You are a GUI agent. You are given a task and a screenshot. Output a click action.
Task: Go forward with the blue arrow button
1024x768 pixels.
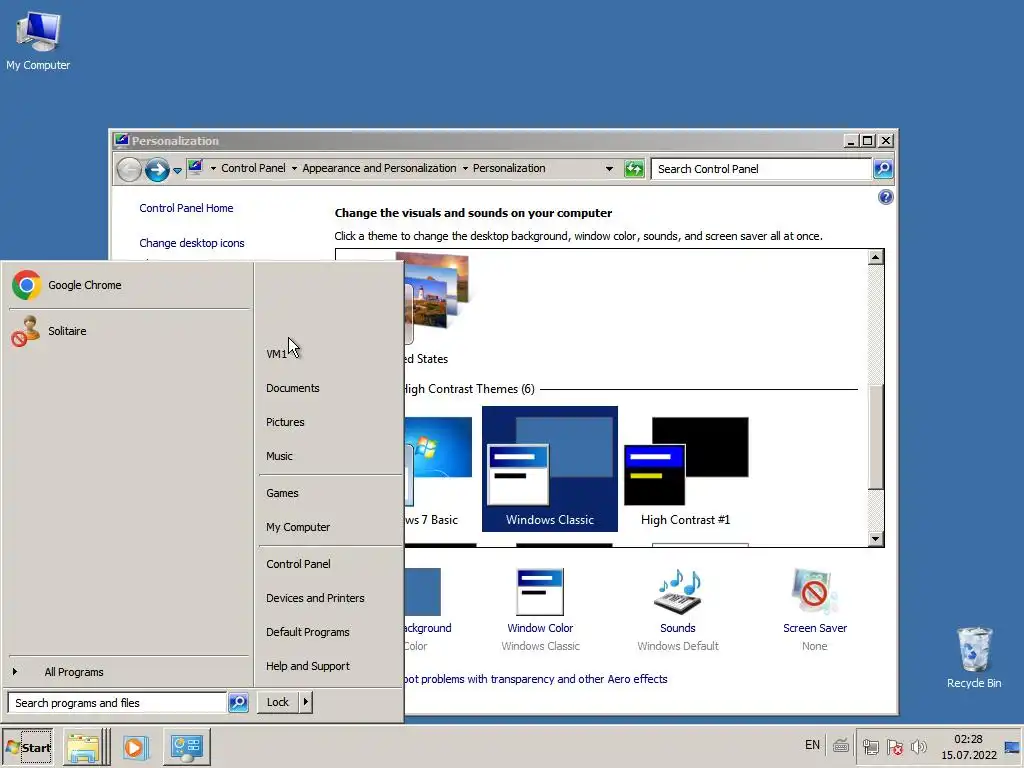pos(157,170)
